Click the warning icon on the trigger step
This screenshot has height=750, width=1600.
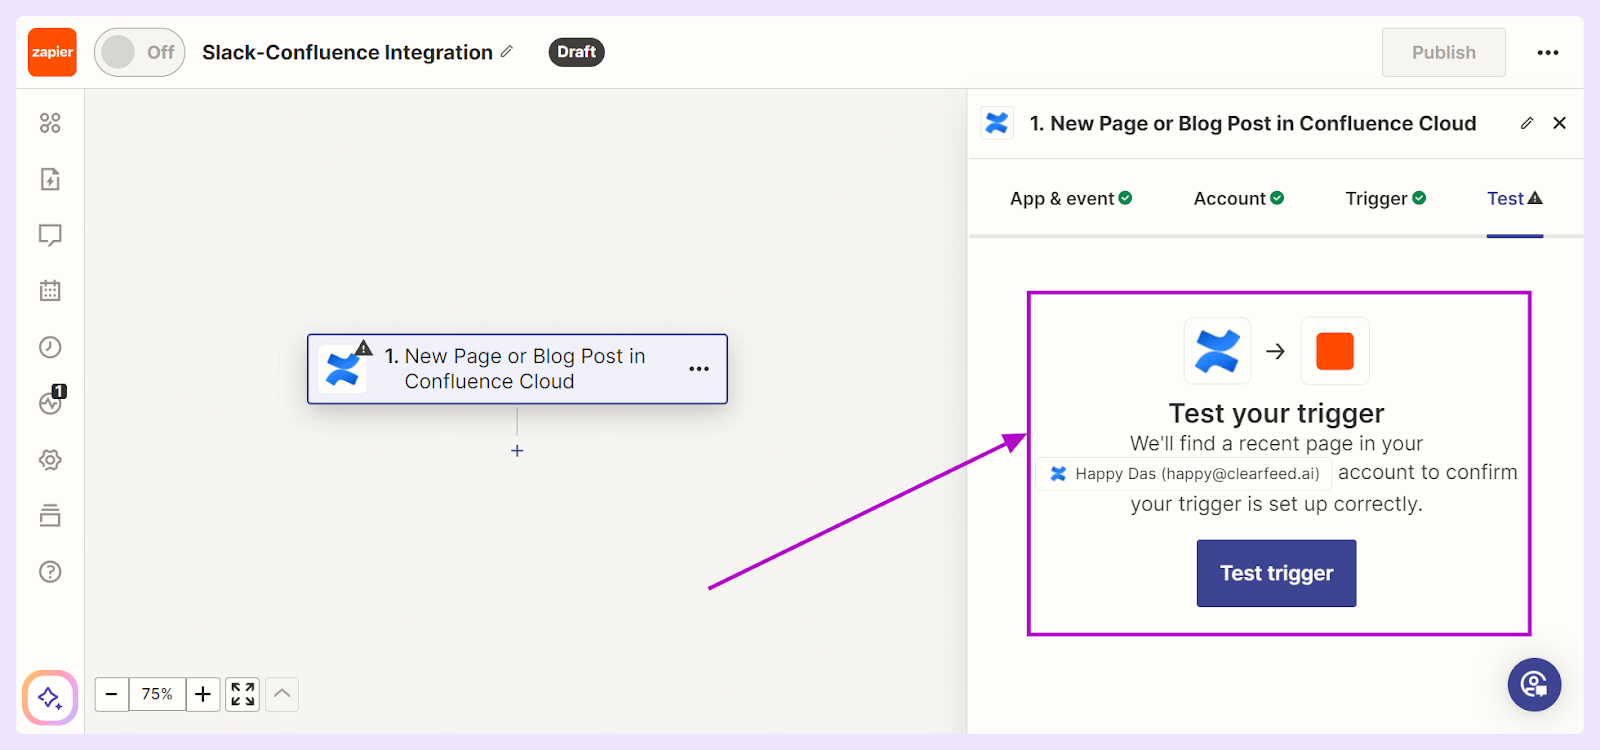coord(364,349)
